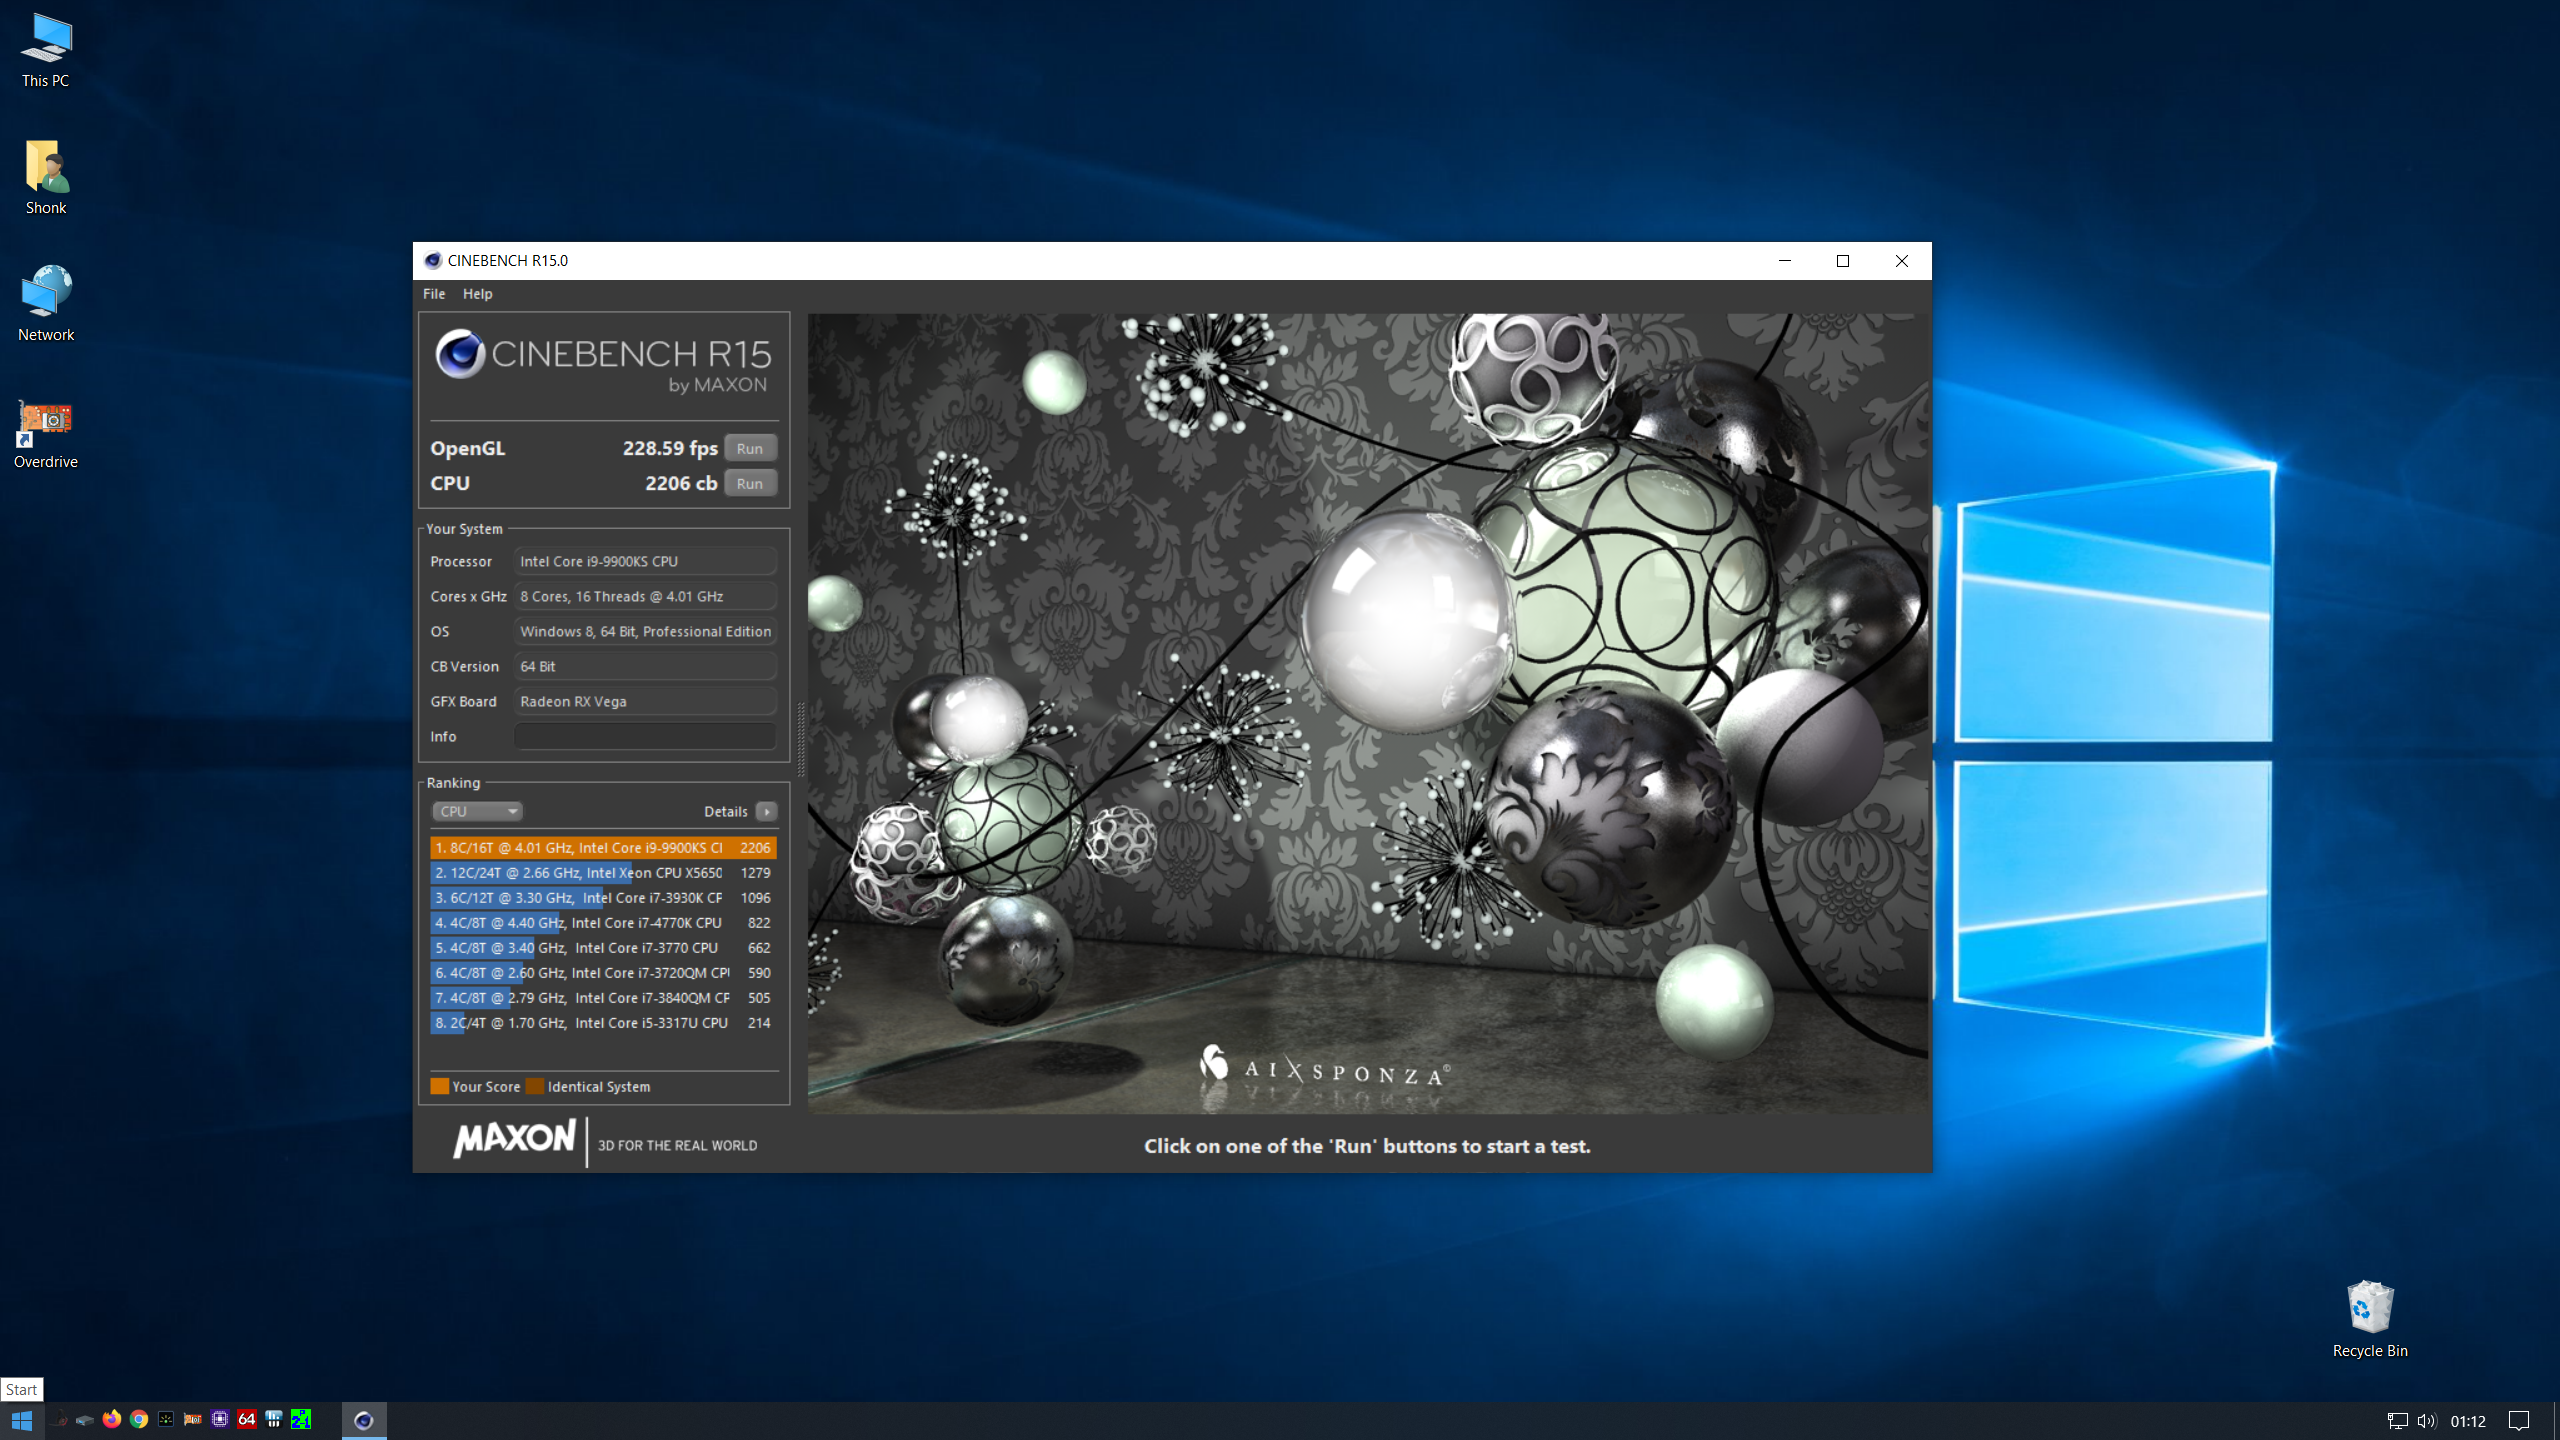2560x1440 pixels.
Task: Click the headset icon in taskbar
Action: pyautogui.click(x=58, y=1419)
